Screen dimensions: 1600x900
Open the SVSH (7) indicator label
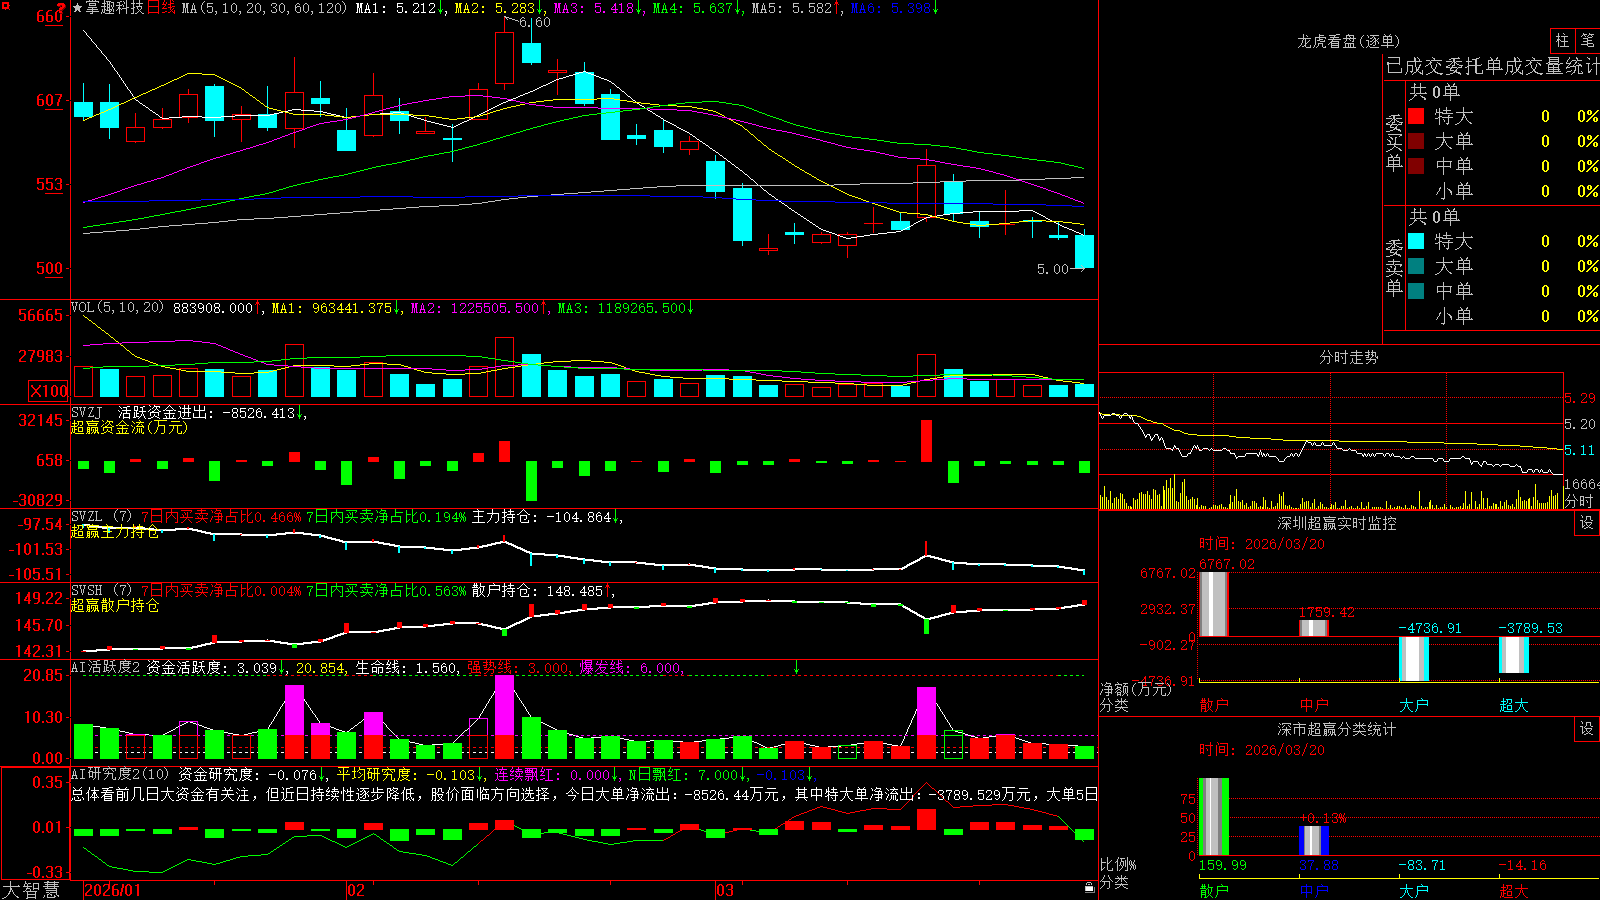102,591
